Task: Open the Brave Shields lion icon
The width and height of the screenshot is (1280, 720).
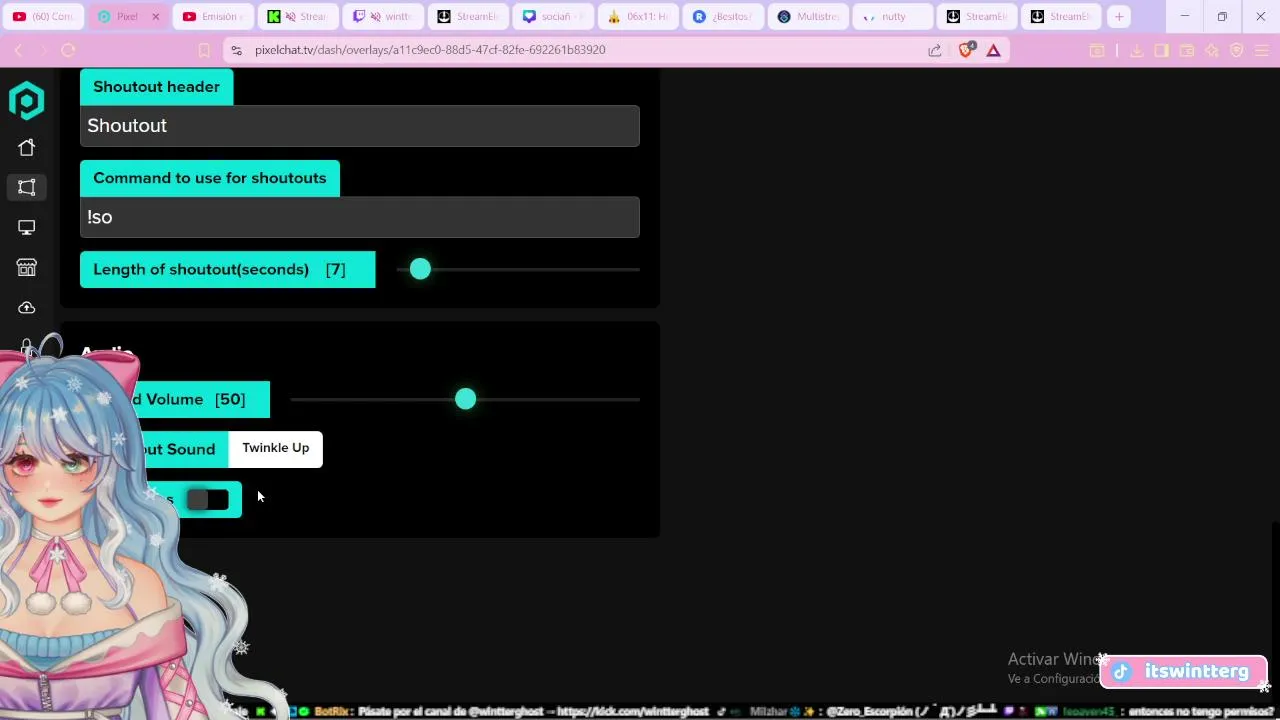Action: coord(966,49)
